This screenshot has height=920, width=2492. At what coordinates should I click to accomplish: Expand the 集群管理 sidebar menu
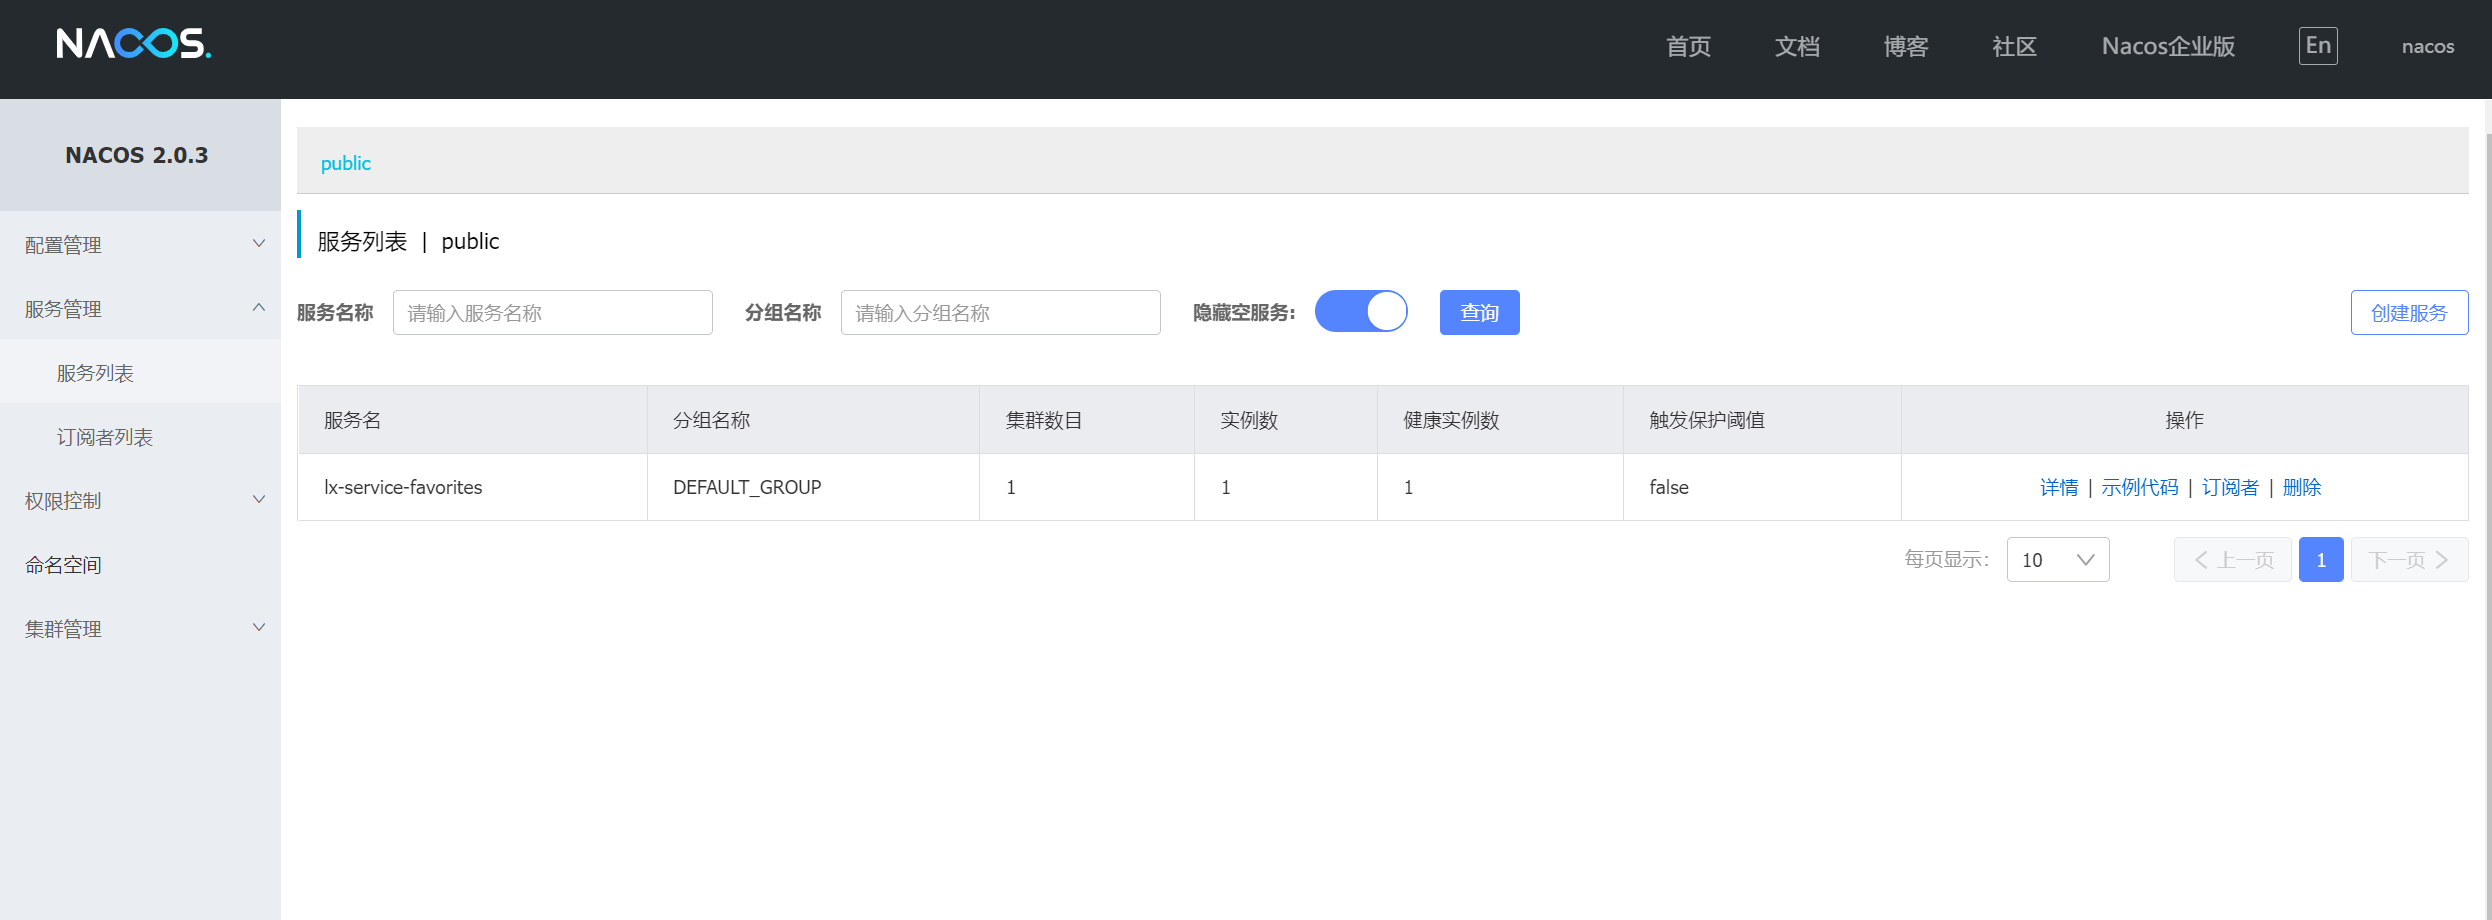140,628
